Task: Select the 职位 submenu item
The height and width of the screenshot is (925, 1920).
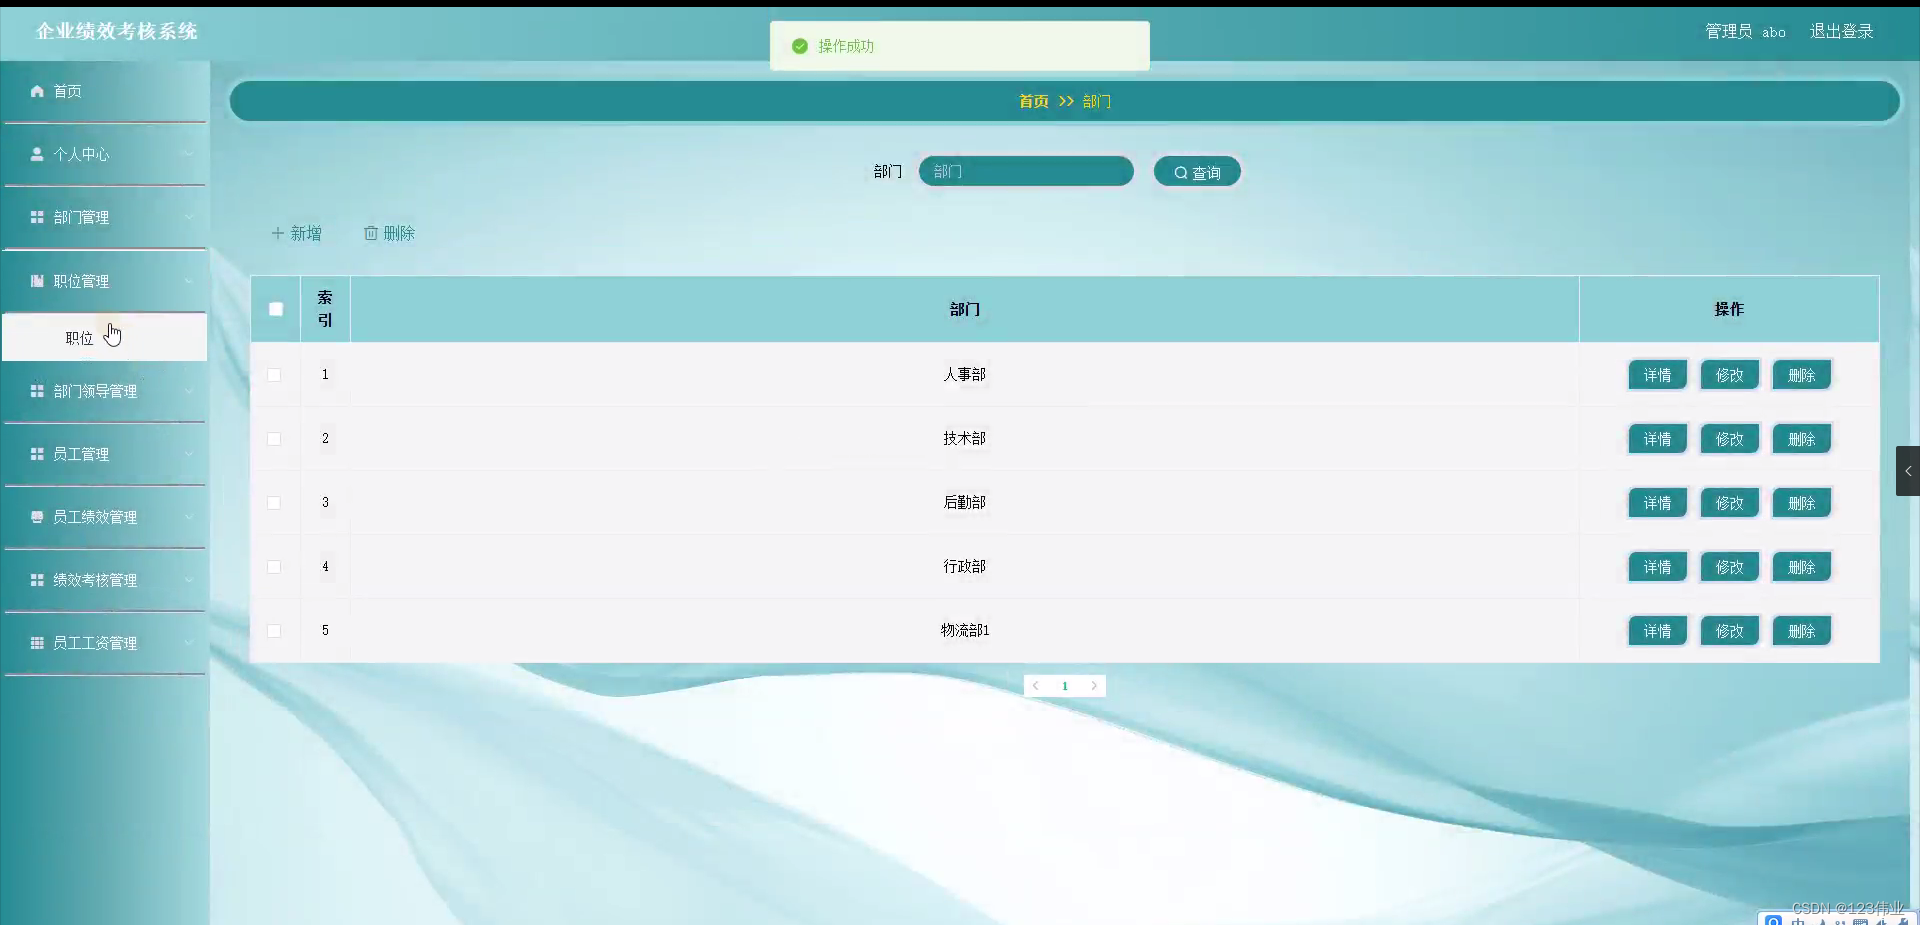Action: coord(80,337)
